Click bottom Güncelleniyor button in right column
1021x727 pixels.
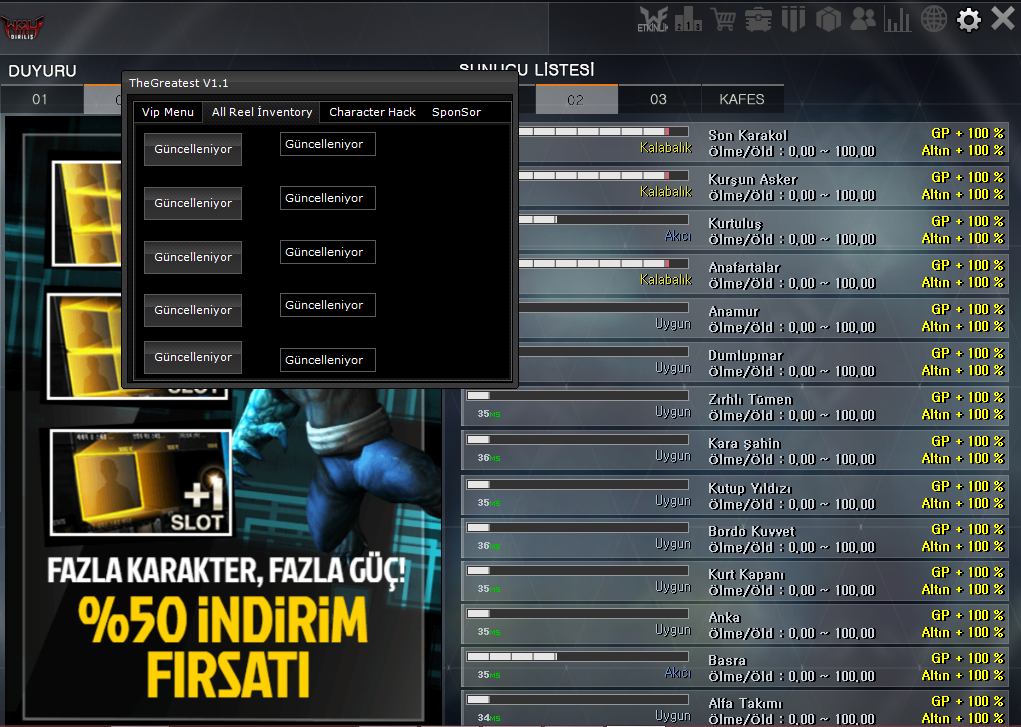328,360
